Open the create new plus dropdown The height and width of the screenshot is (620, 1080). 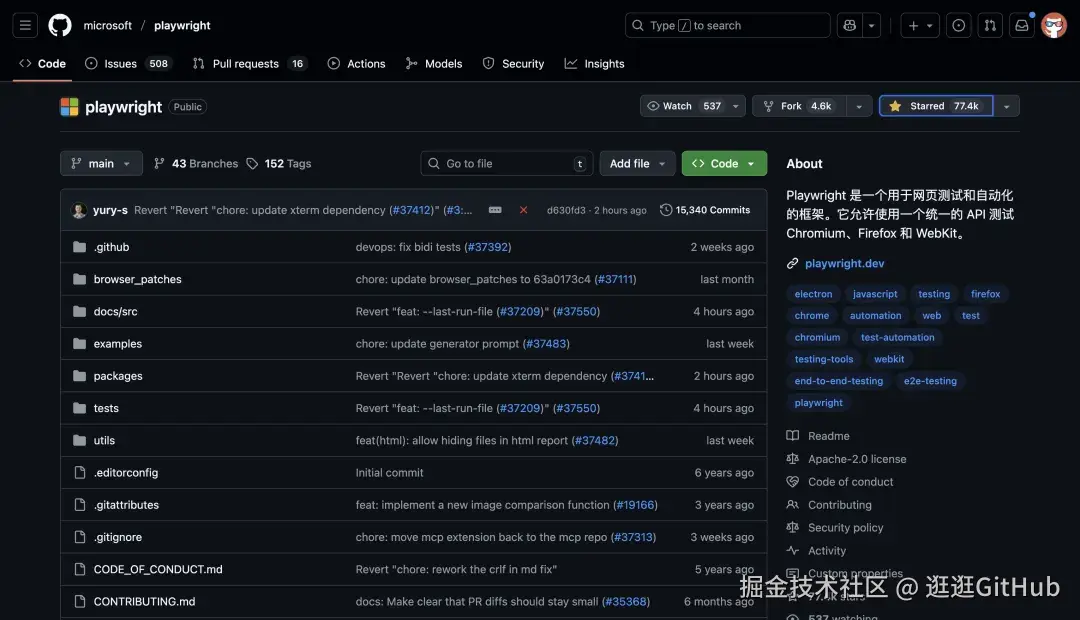(920, 25)
